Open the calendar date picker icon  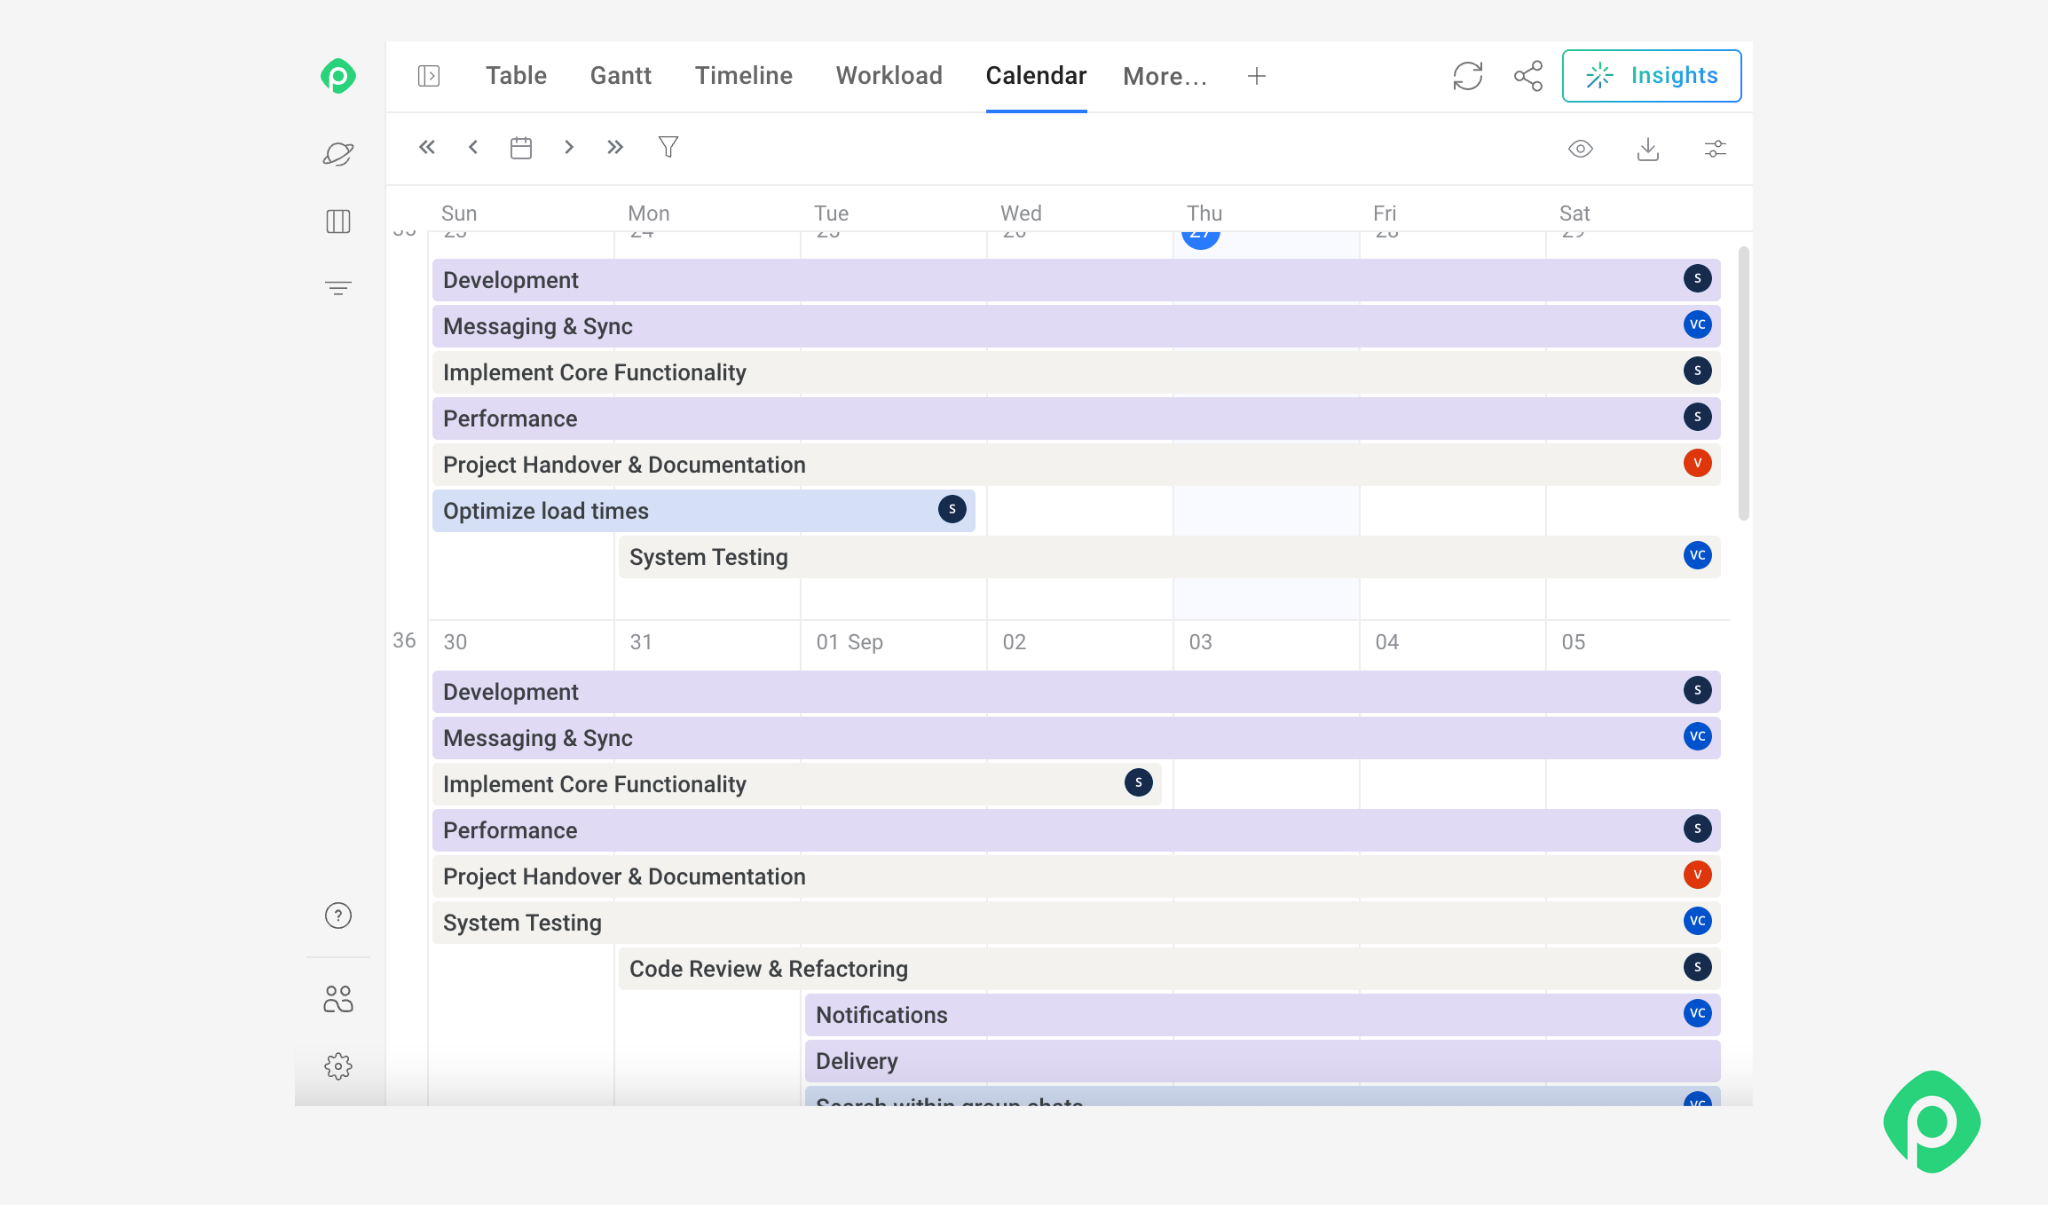(521, 148)
